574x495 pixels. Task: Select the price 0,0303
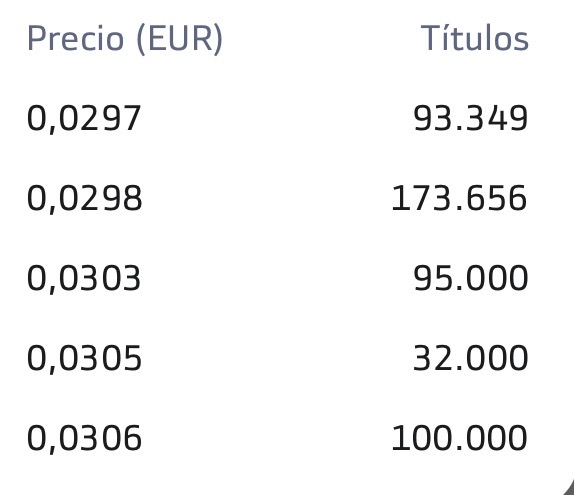[84, 279]
